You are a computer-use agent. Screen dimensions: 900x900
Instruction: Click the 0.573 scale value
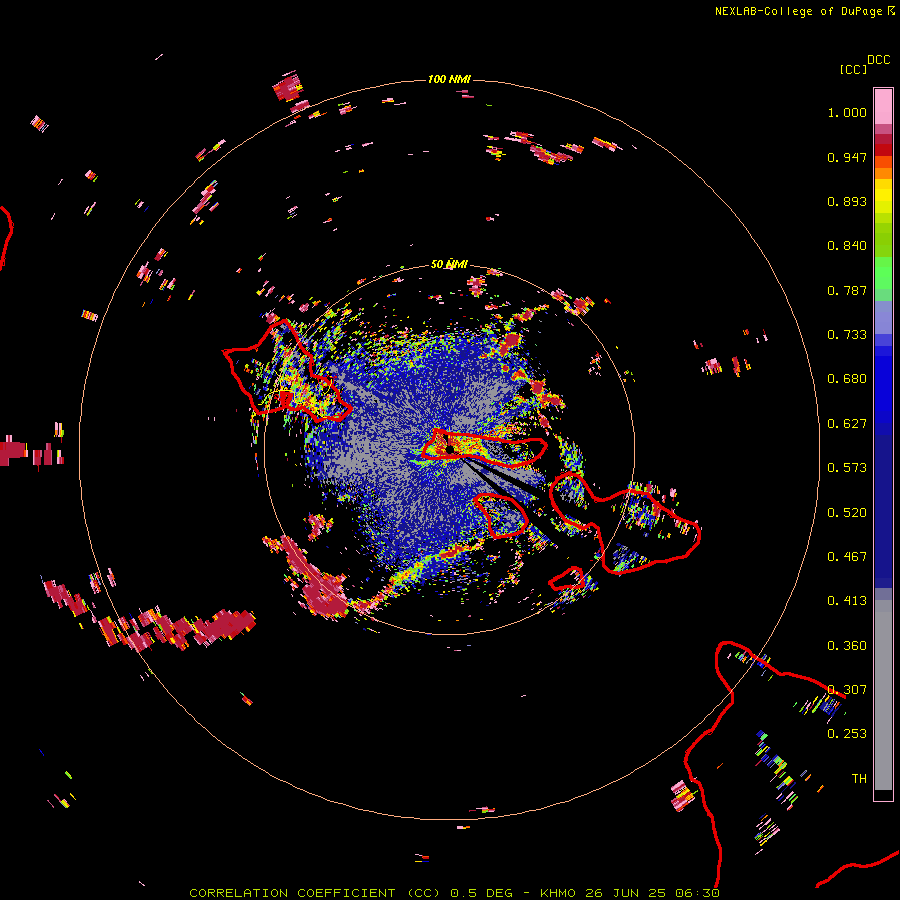coord(847,468)
